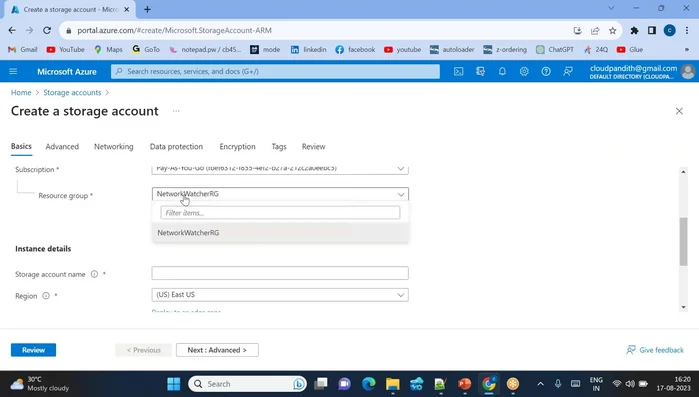Bookmark this page with the star icon
Image resolution: width=699 pixels, height=397 pixels.
(613, 30)
